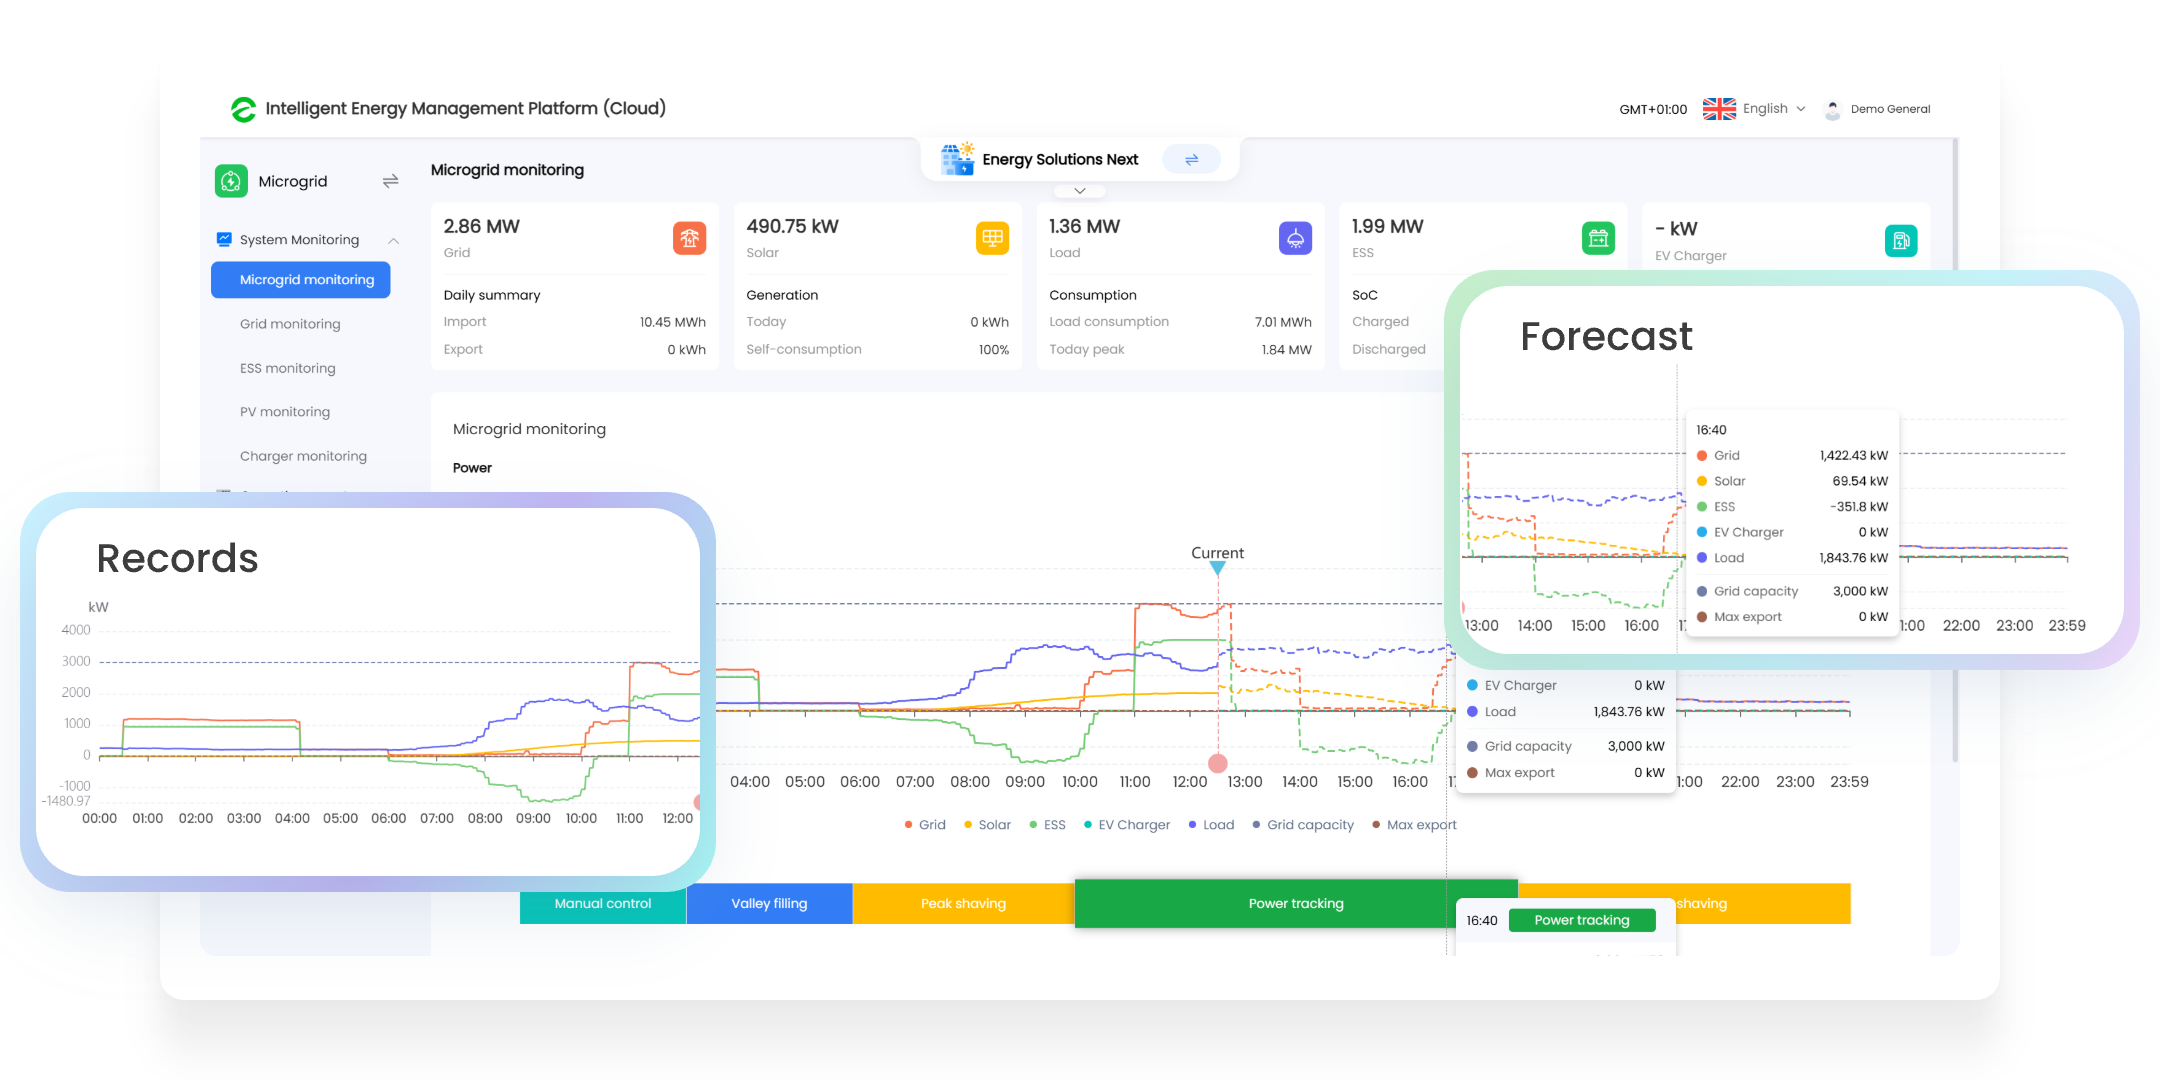Toggle Grid series in chart legend
Image resolution: width=2160 pixels, height=1080 pixels.
925,825
